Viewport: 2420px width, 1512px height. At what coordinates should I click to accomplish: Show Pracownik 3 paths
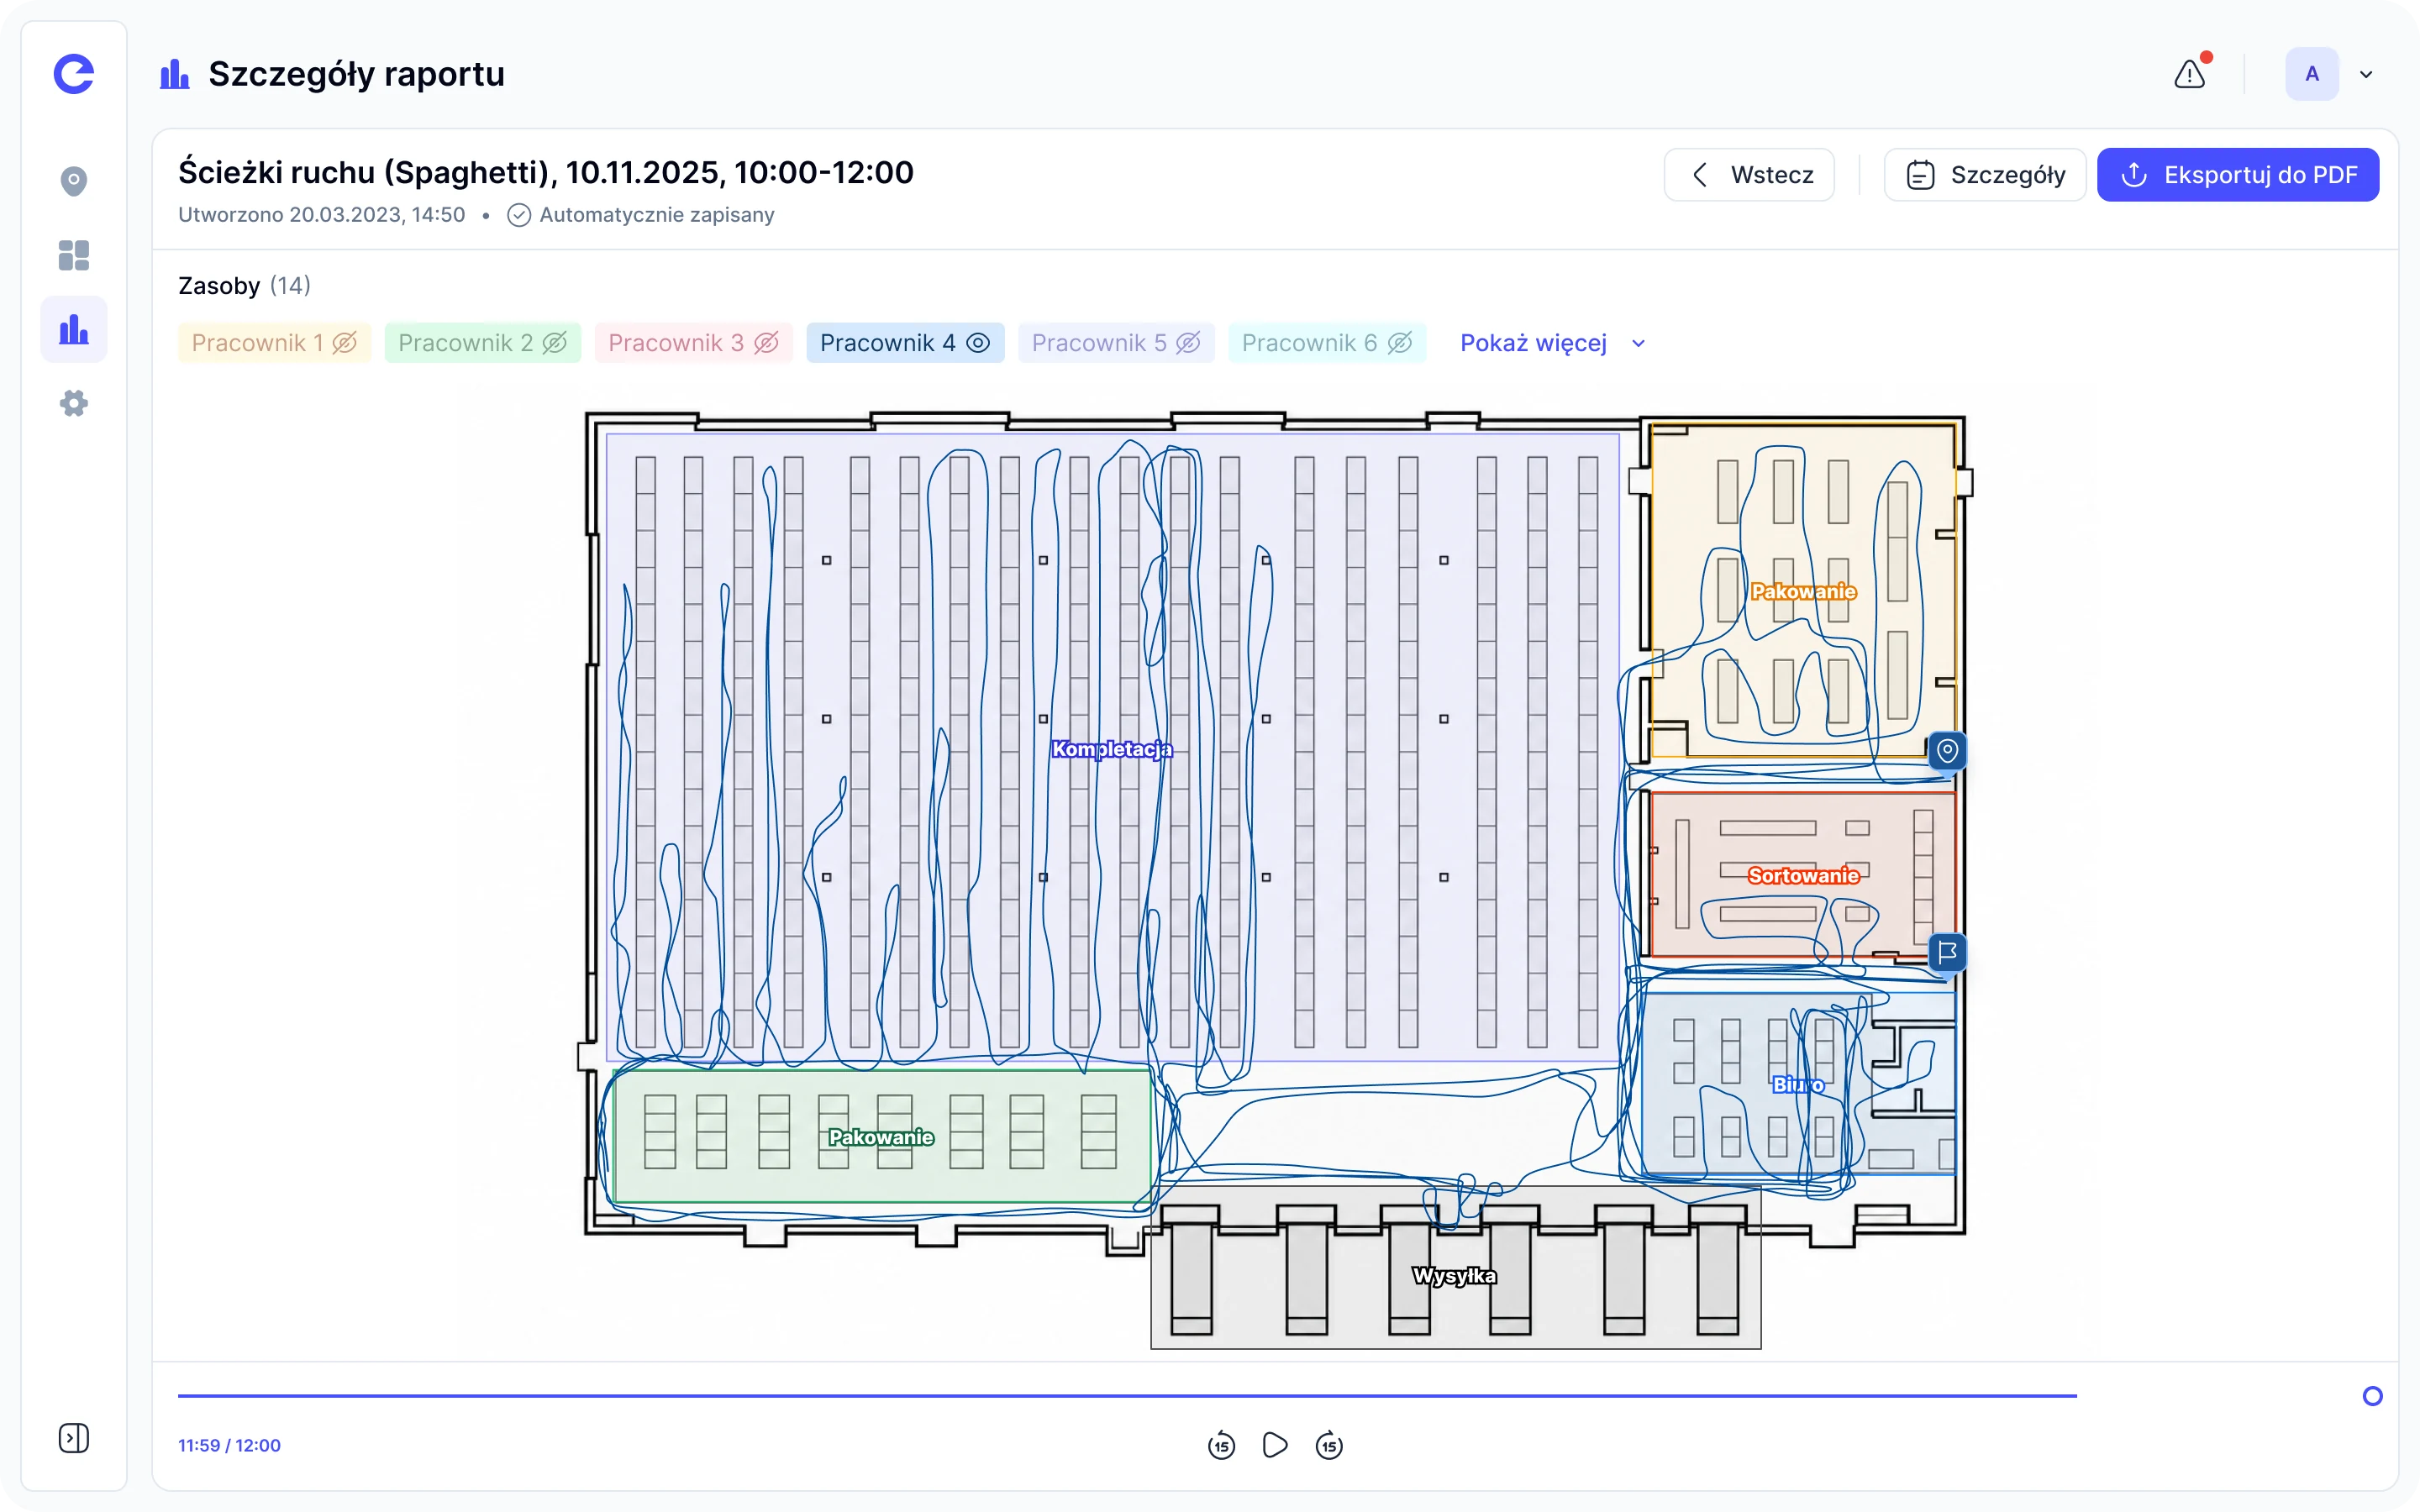coord(693,343)
